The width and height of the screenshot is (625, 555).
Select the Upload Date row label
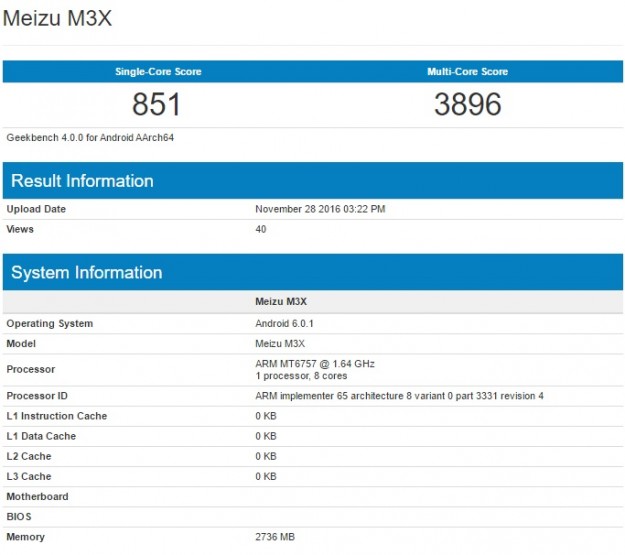(36, 209)
